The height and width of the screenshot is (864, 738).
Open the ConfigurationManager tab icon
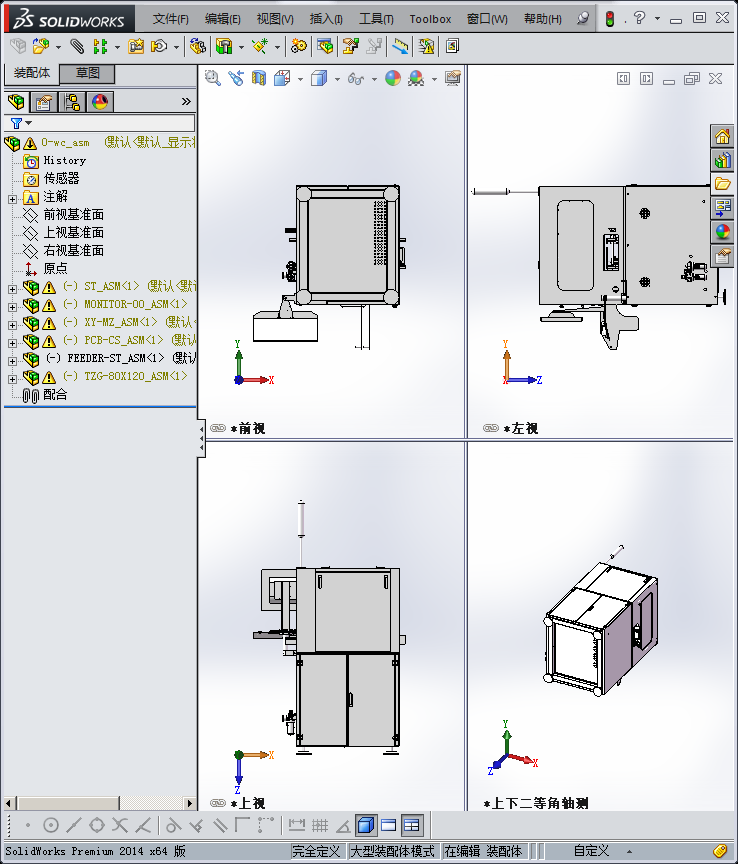tap(72, 102)
